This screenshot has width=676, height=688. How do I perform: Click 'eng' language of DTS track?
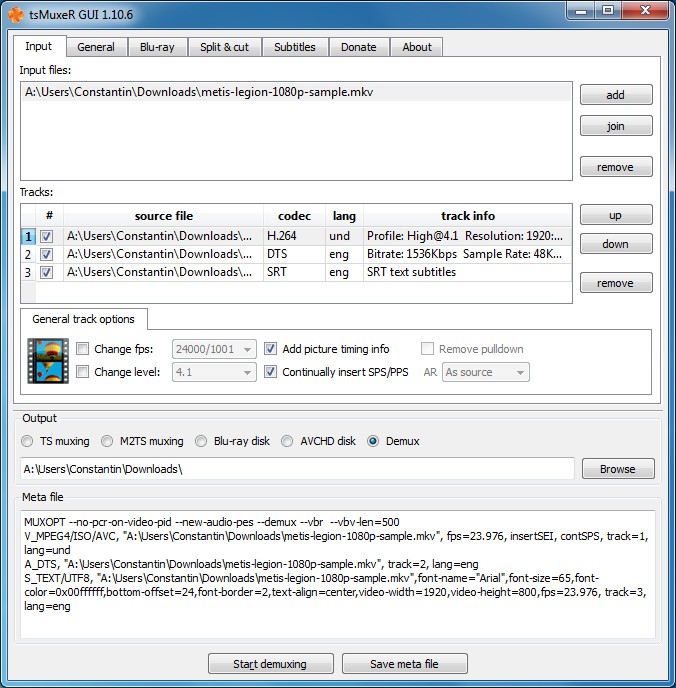point(344,254)
